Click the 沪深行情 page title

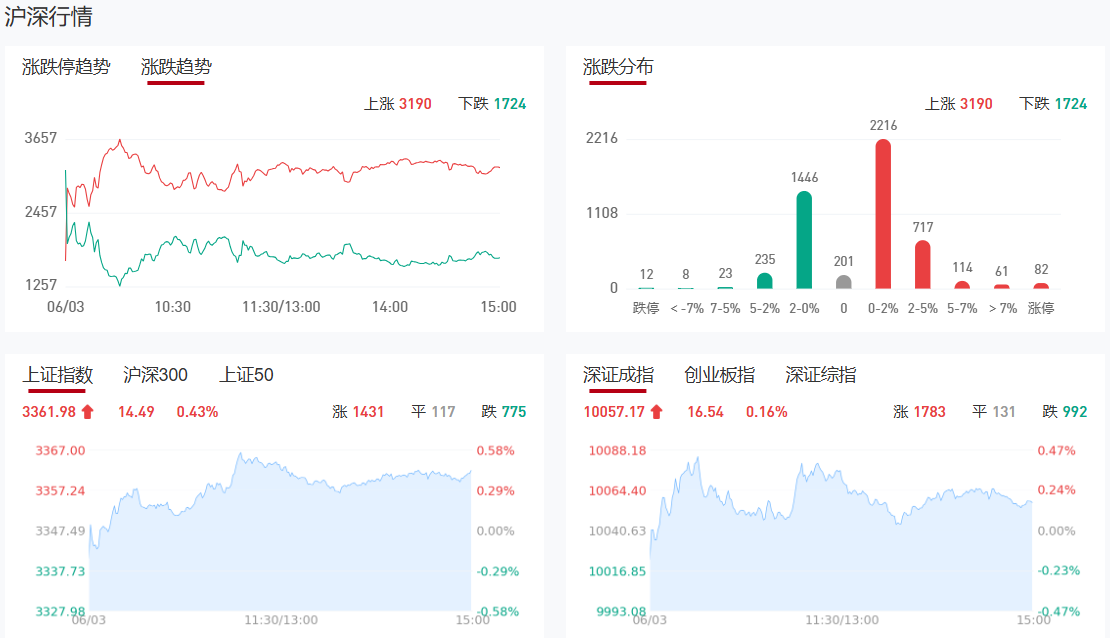pos(50,16)
